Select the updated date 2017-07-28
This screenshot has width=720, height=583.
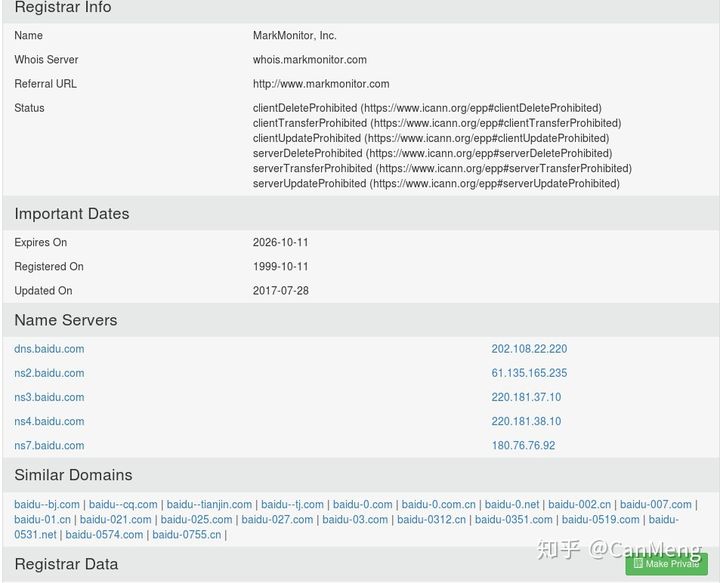click(x=281, y=291)
